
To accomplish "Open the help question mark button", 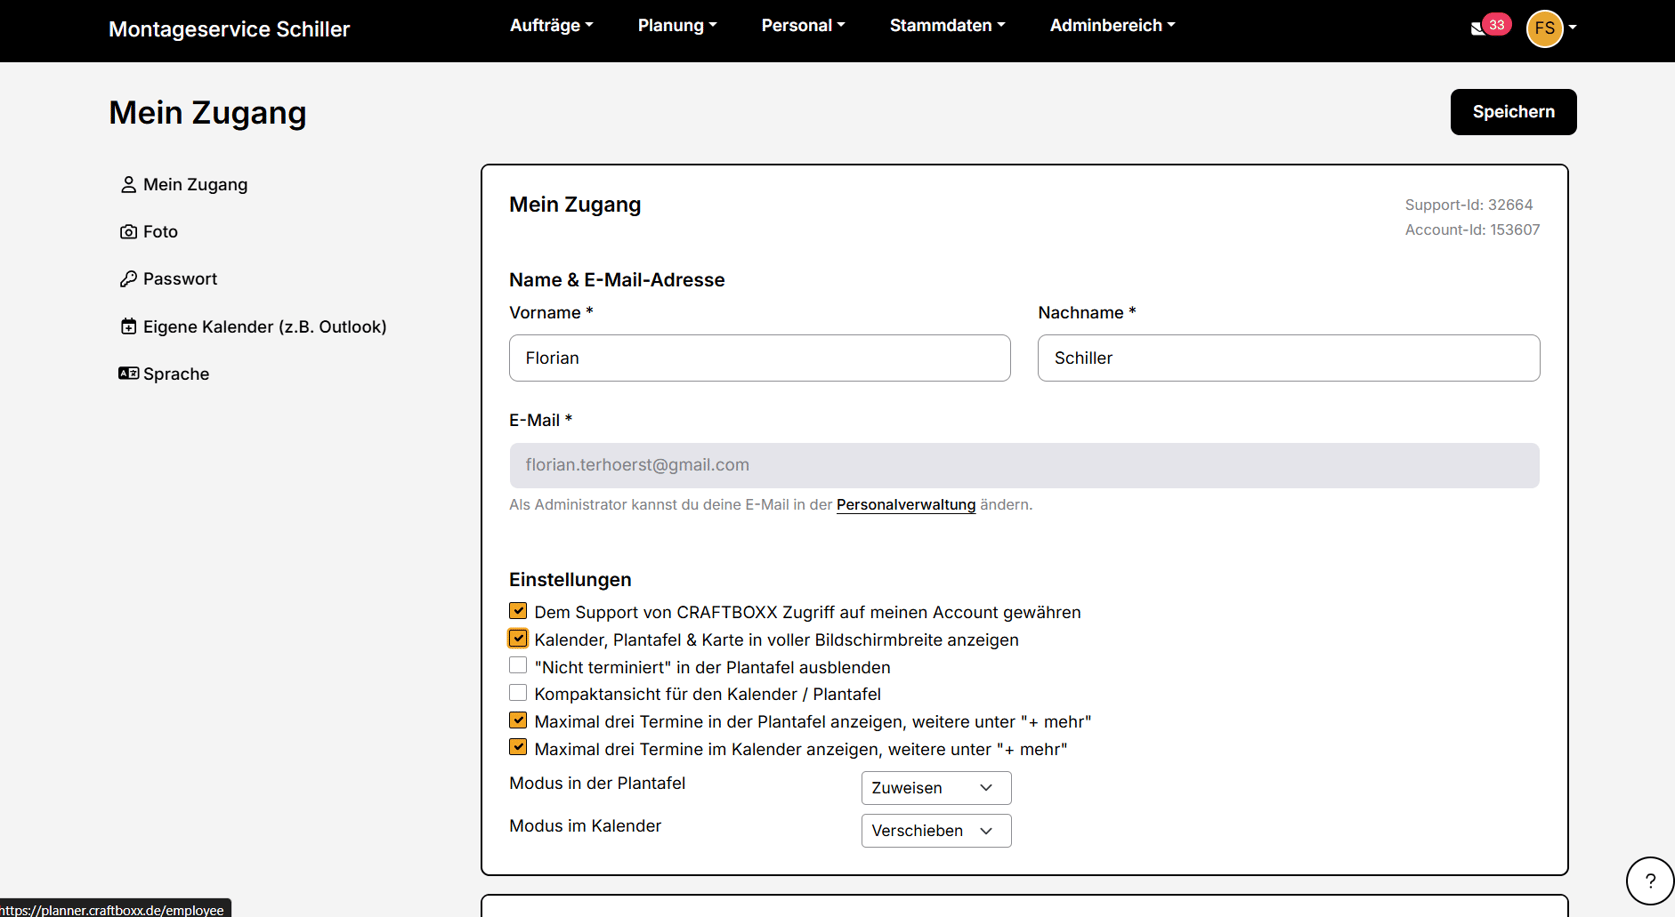I will [1649, 881].
